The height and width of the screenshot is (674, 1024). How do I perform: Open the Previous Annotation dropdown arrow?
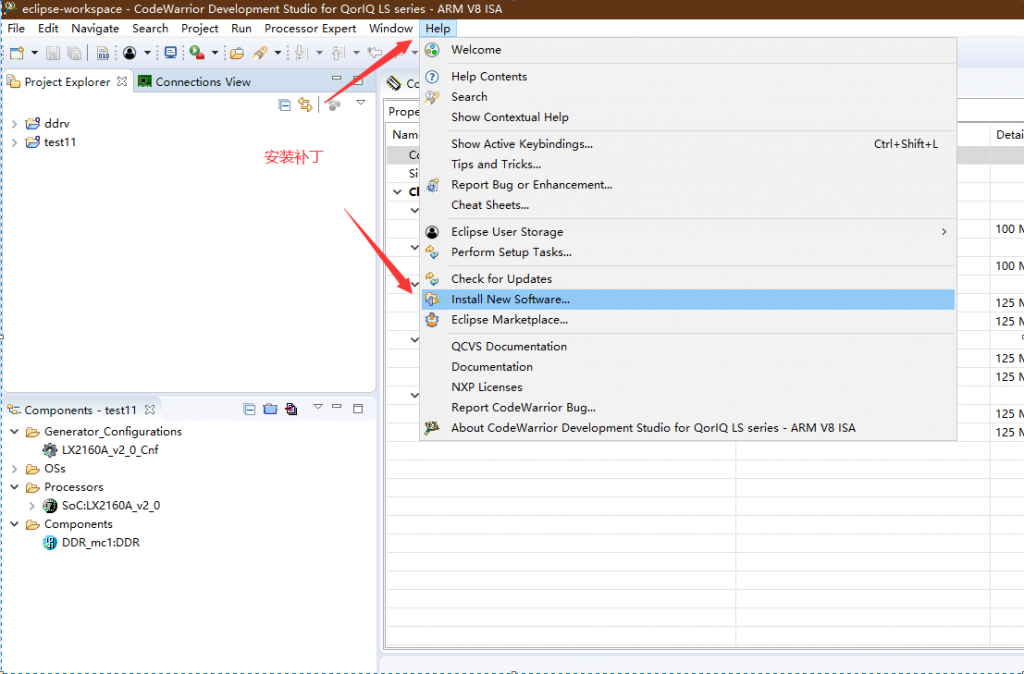356,53
